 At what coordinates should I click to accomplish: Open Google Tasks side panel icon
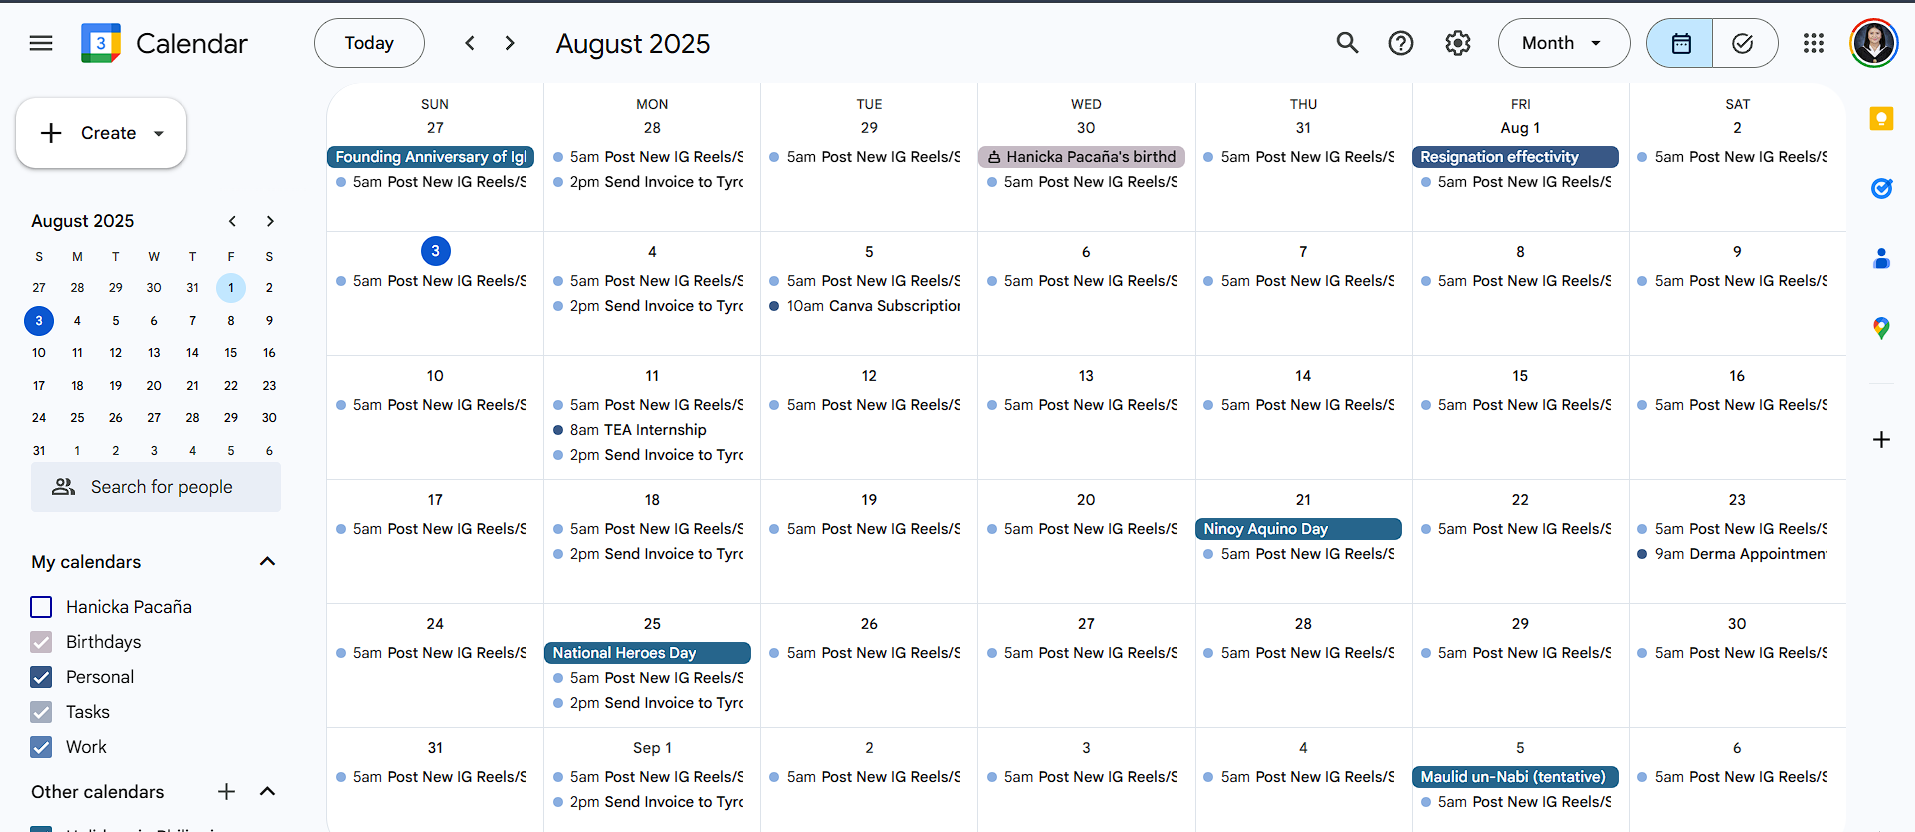[1881, 188]
